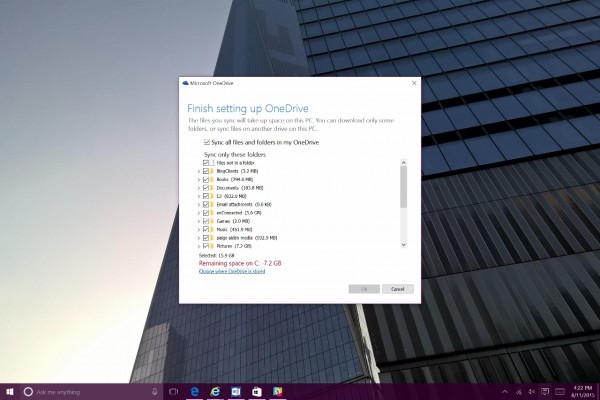Click the Pictures folder icon
This screenshot has height=400, width=600.
[x=212, y=246]
